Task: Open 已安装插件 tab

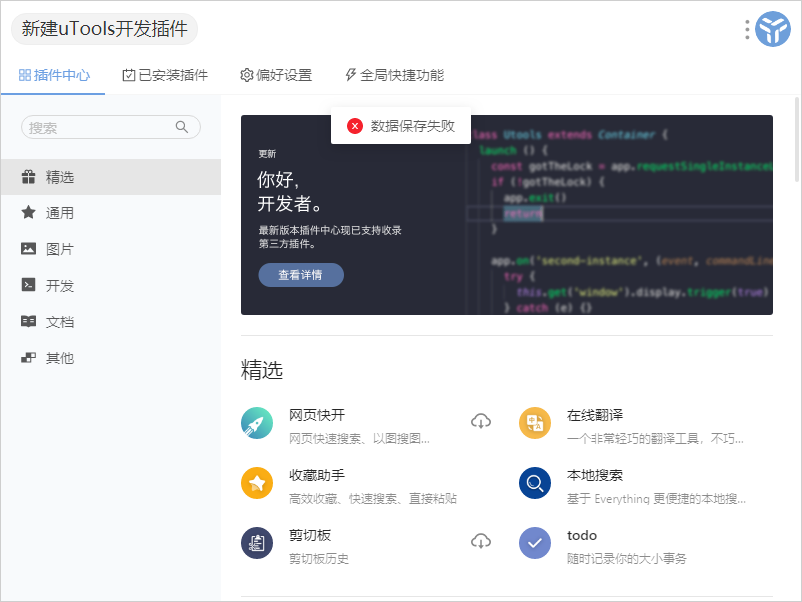Action: (165, 75)
